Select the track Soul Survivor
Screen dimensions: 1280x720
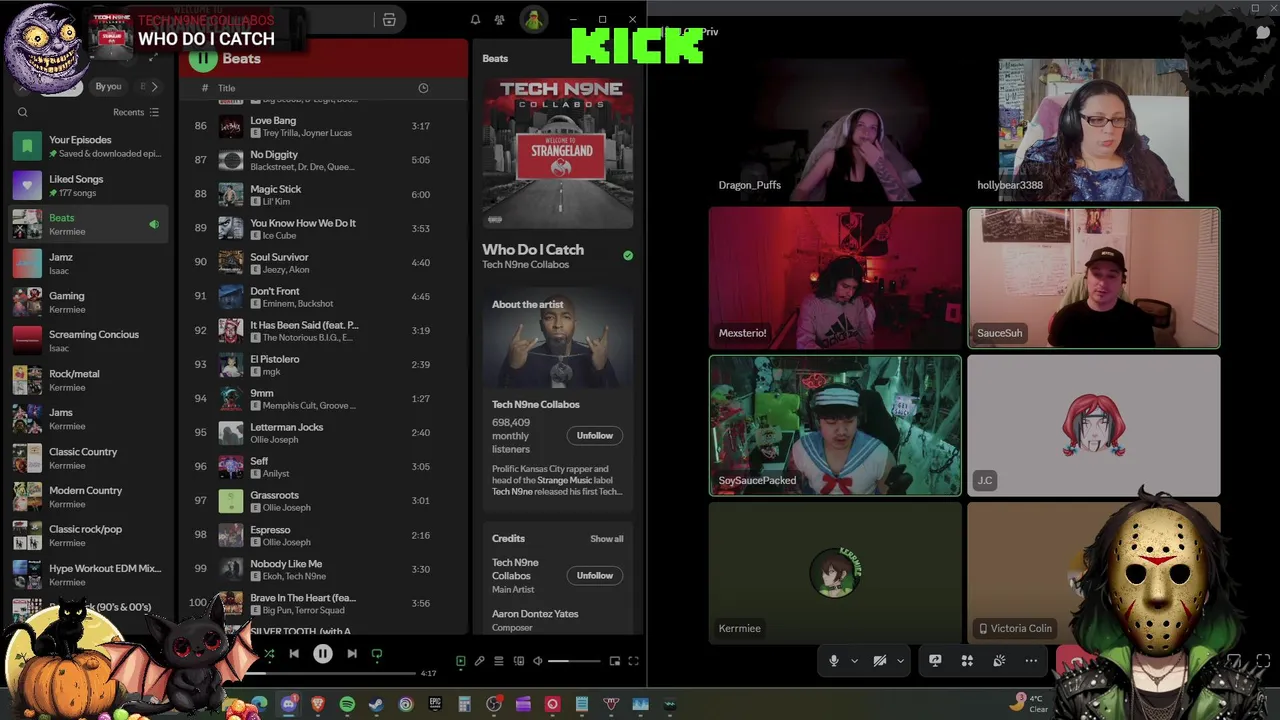323,263
